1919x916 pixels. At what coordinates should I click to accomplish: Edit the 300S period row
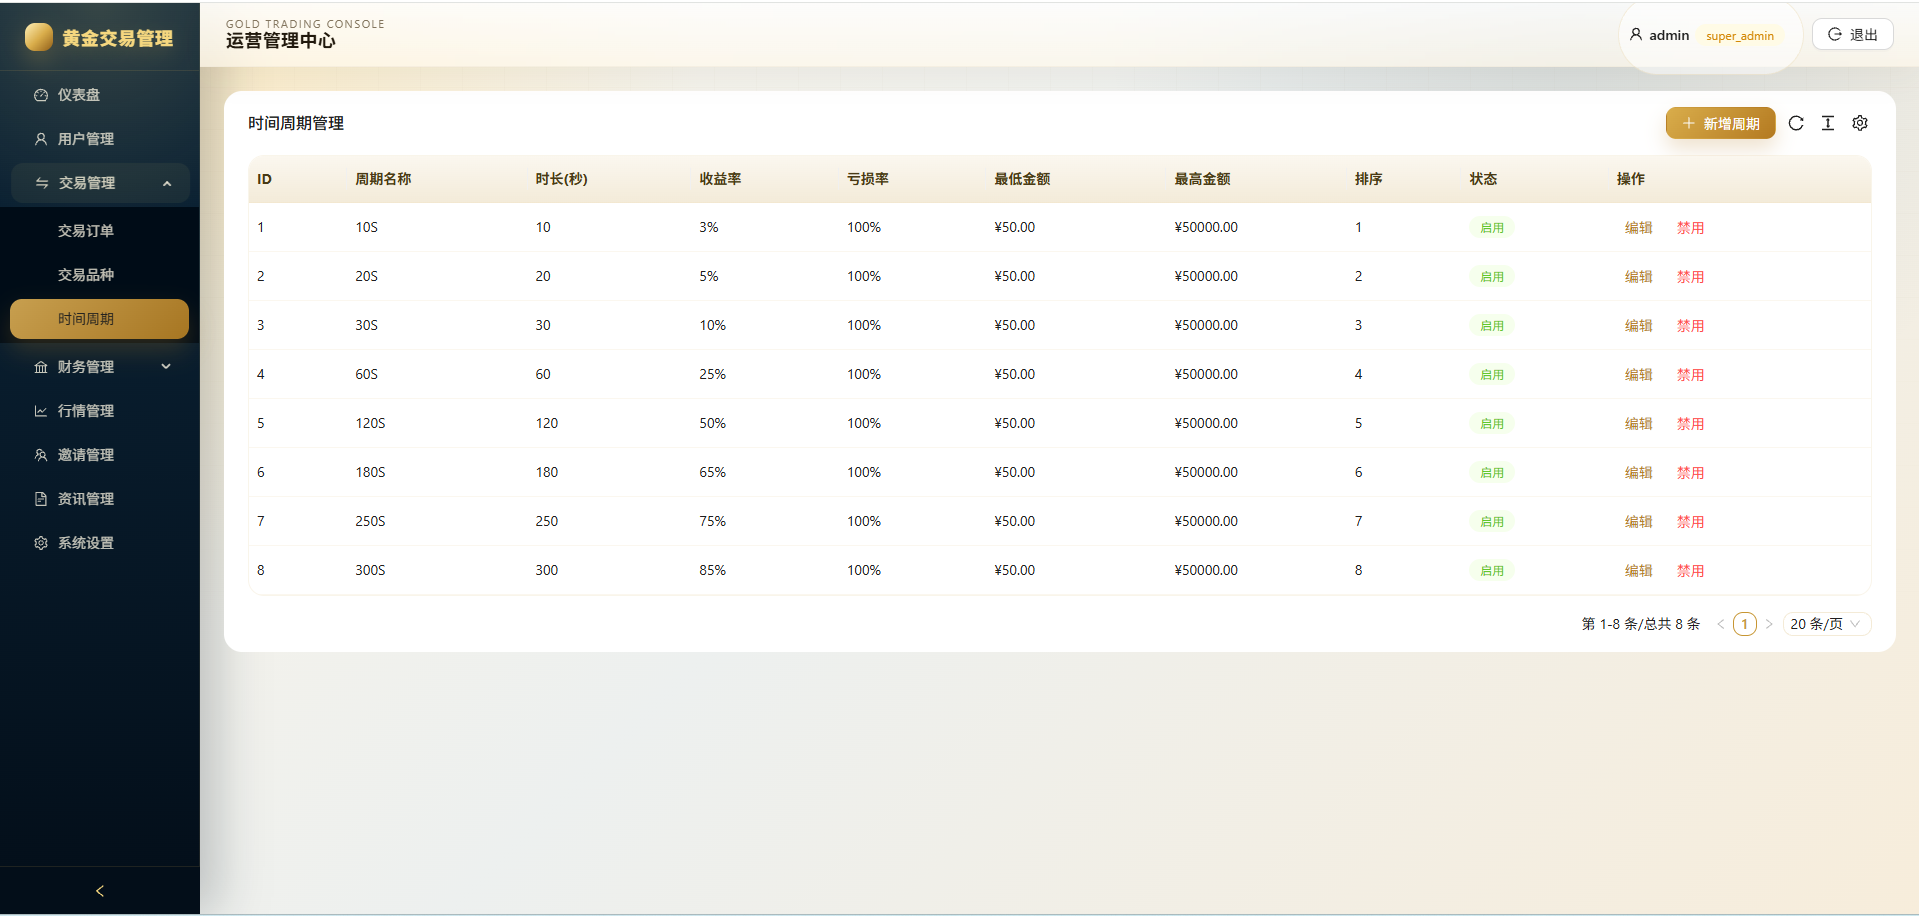[x=1638, y=571]
